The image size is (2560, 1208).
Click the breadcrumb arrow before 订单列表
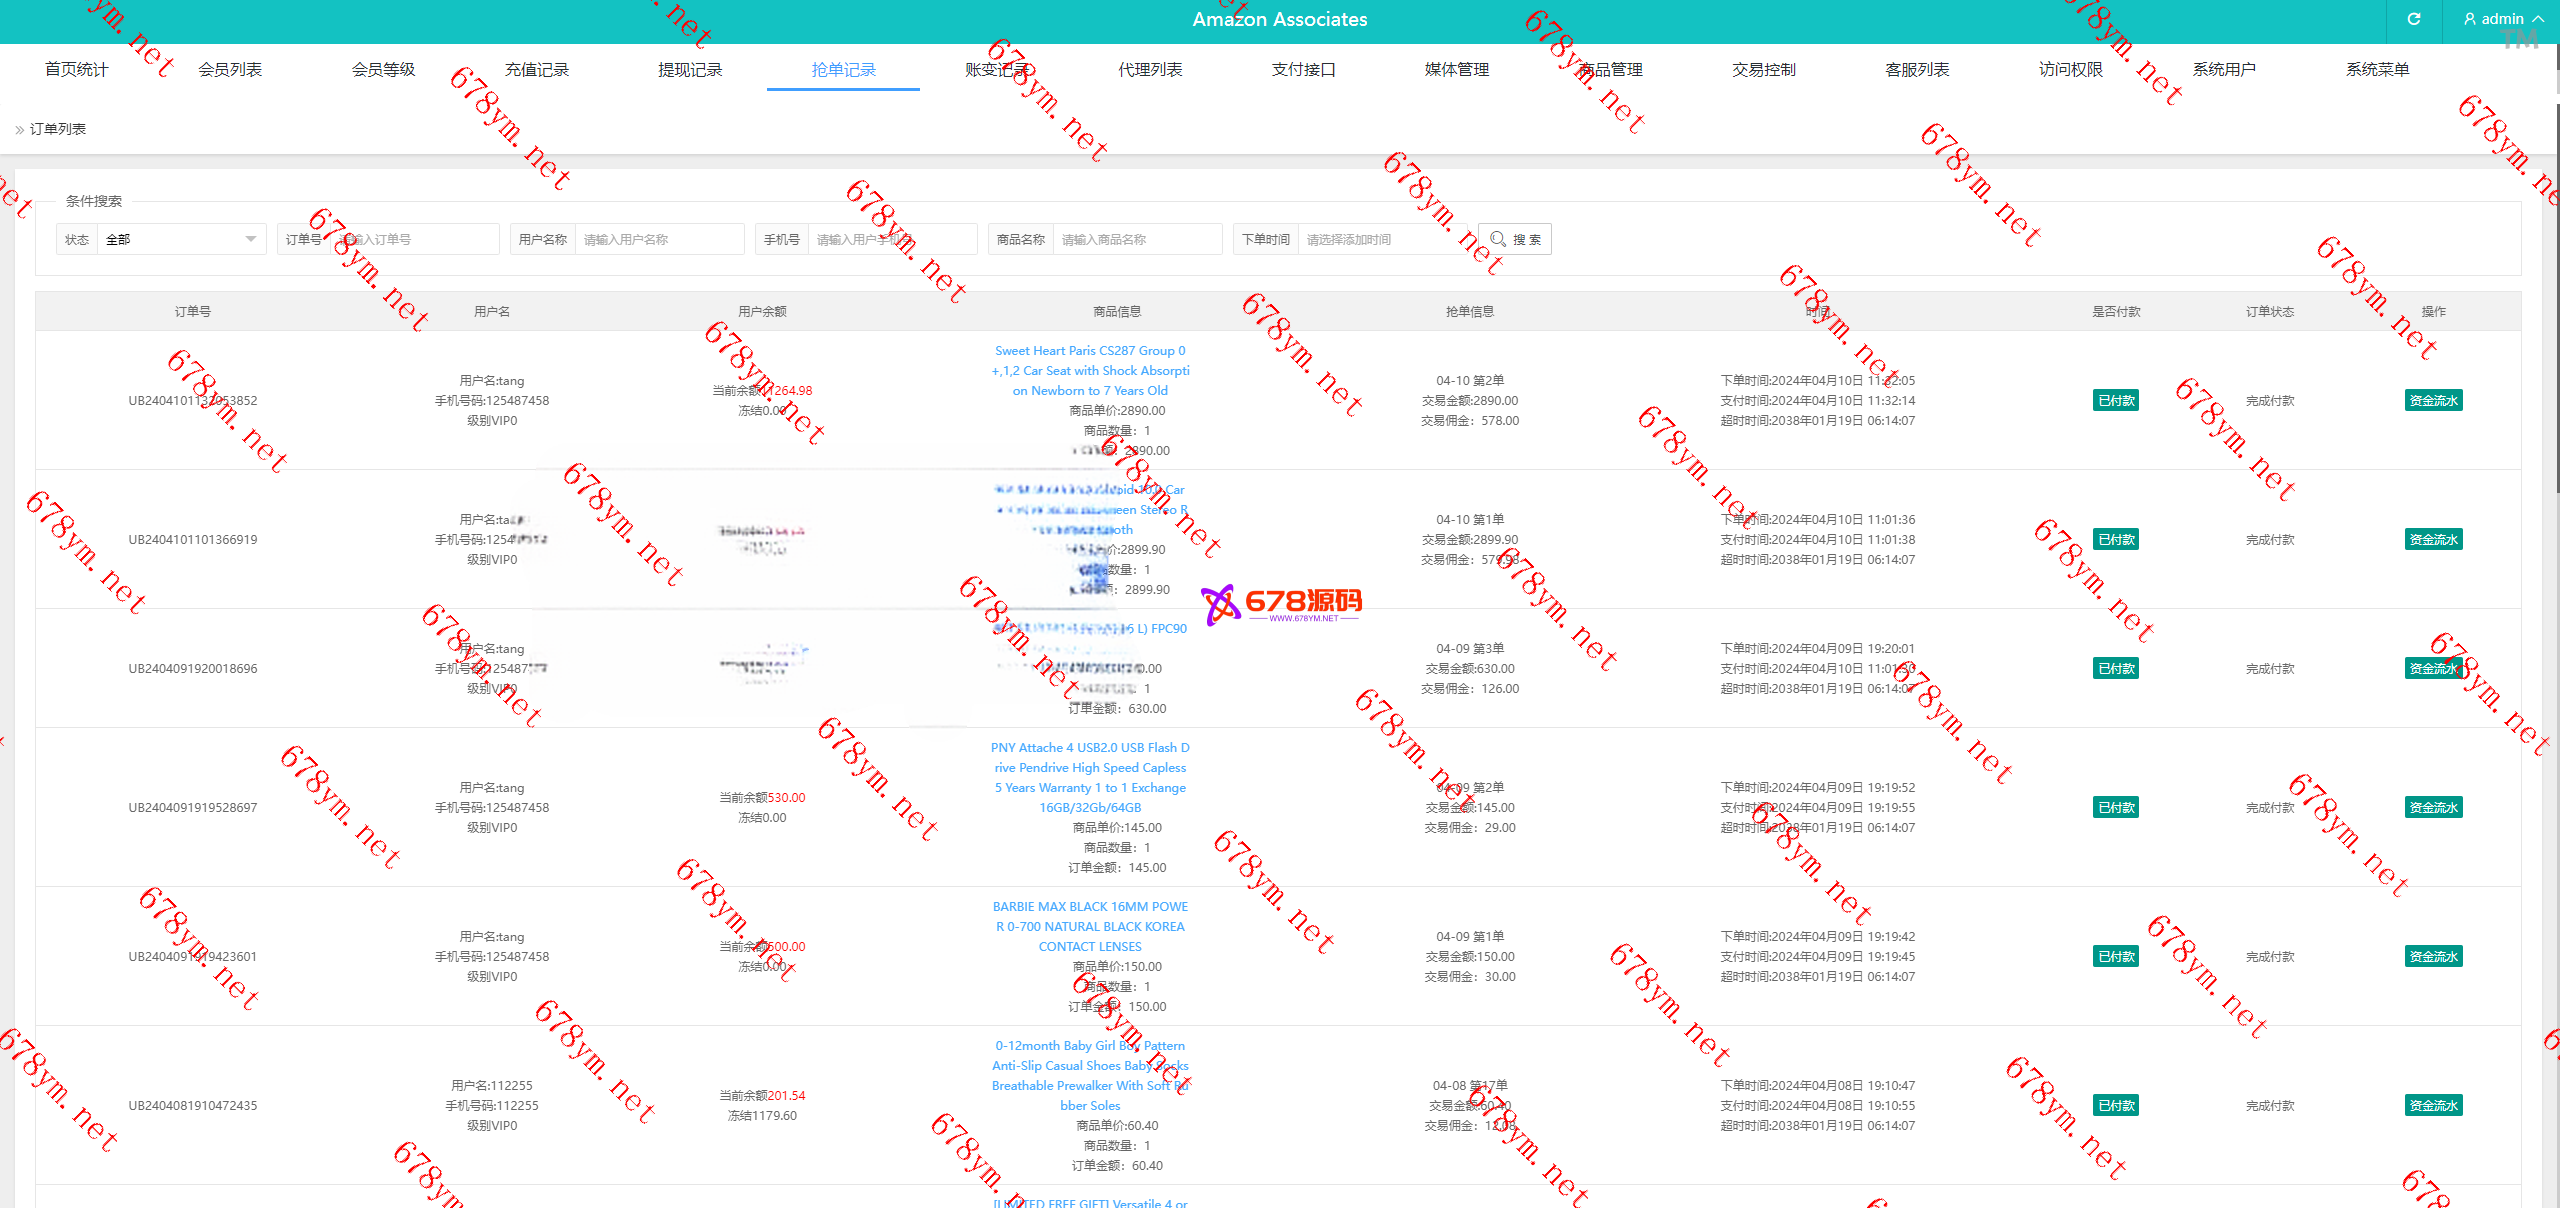(19, 130)
